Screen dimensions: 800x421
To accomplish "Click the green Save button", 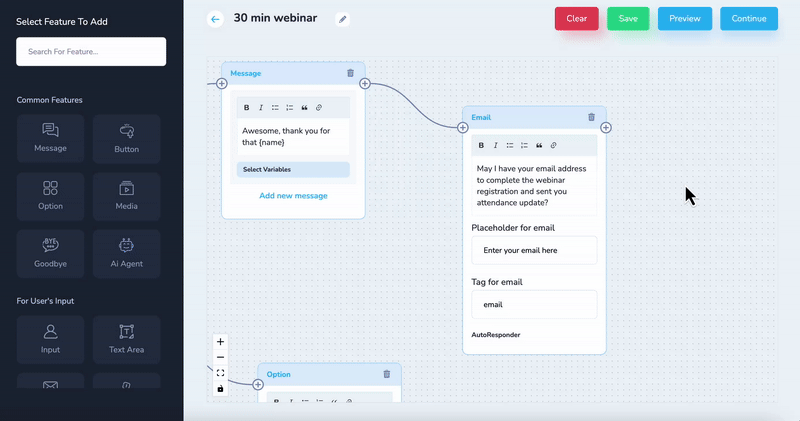I will pos(628,19).
